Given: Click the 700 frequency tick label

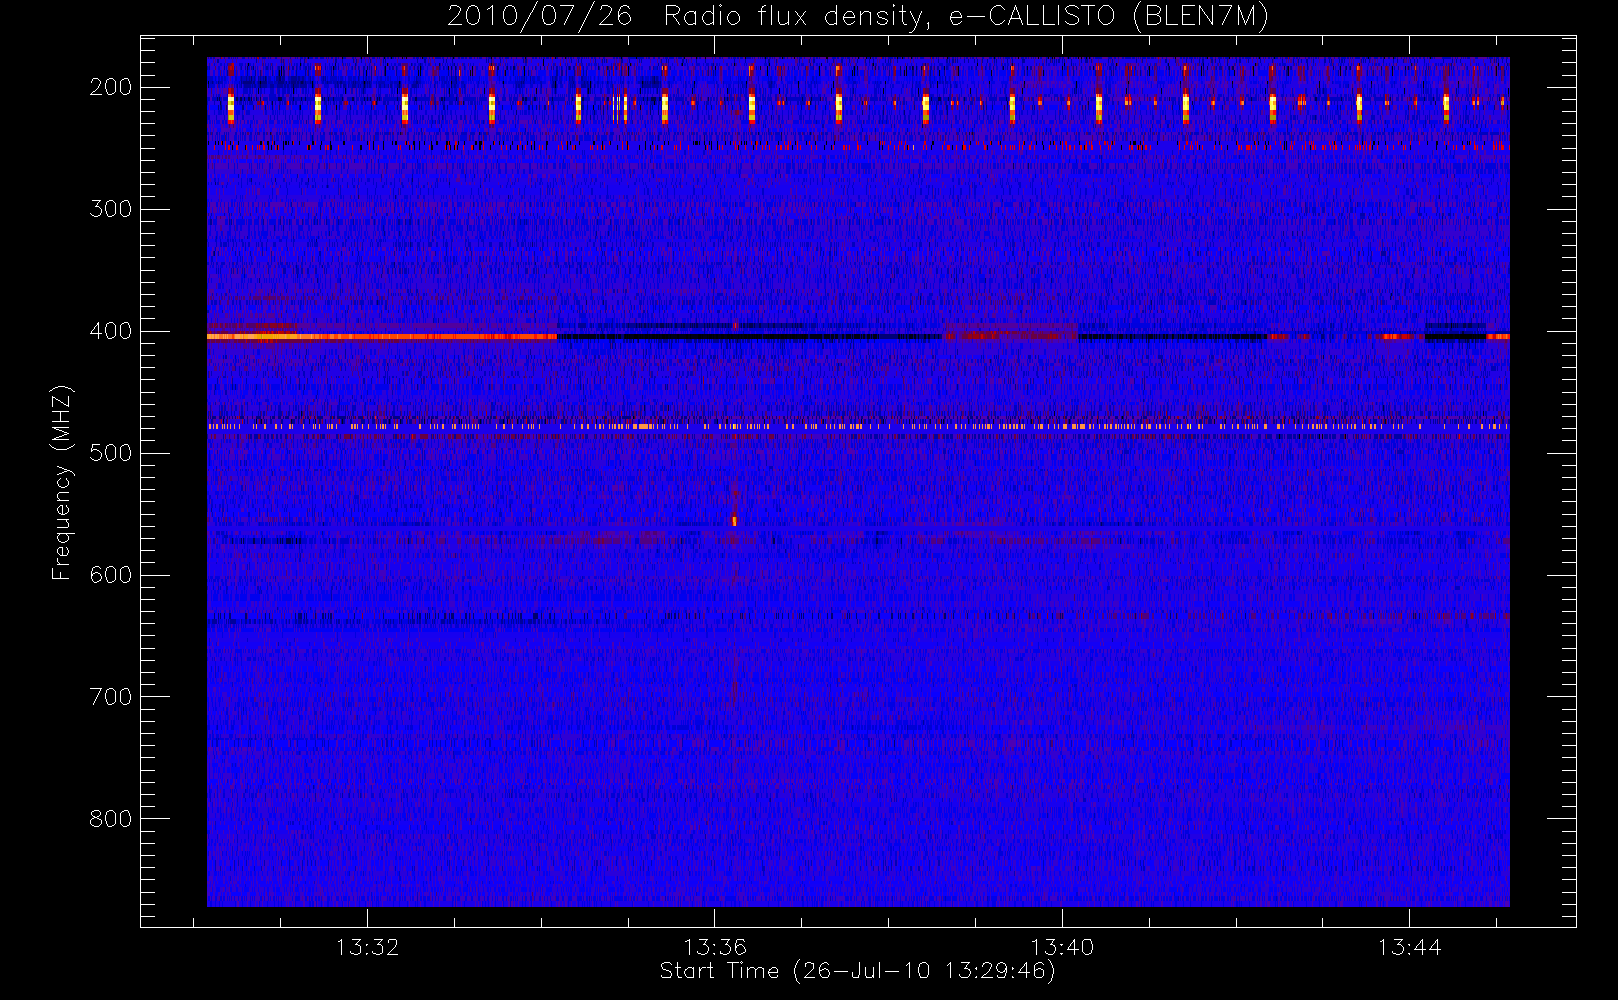Looking at the screenshot, I should click(x=111, y=697).
